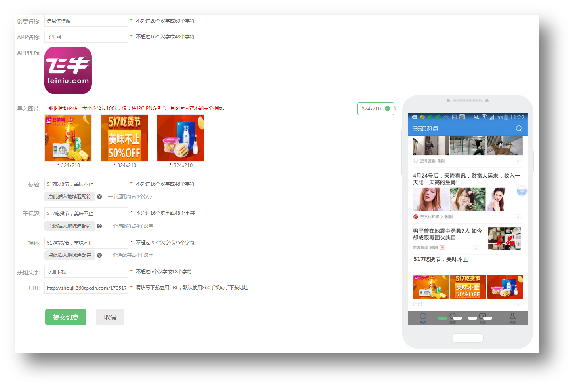Tap the news thumbnail with red characters in the feed
576x391 pixels.
[x=504, y=238]
